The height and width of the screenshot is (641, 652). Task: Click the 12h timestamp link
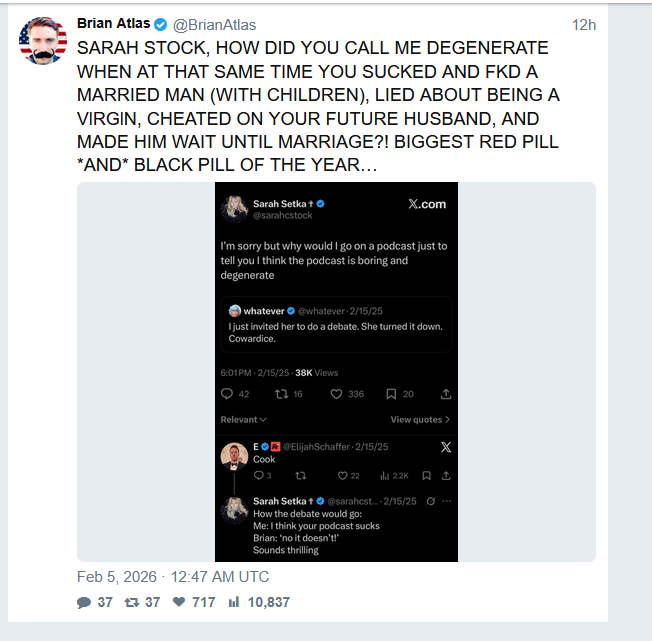[583, 24]
